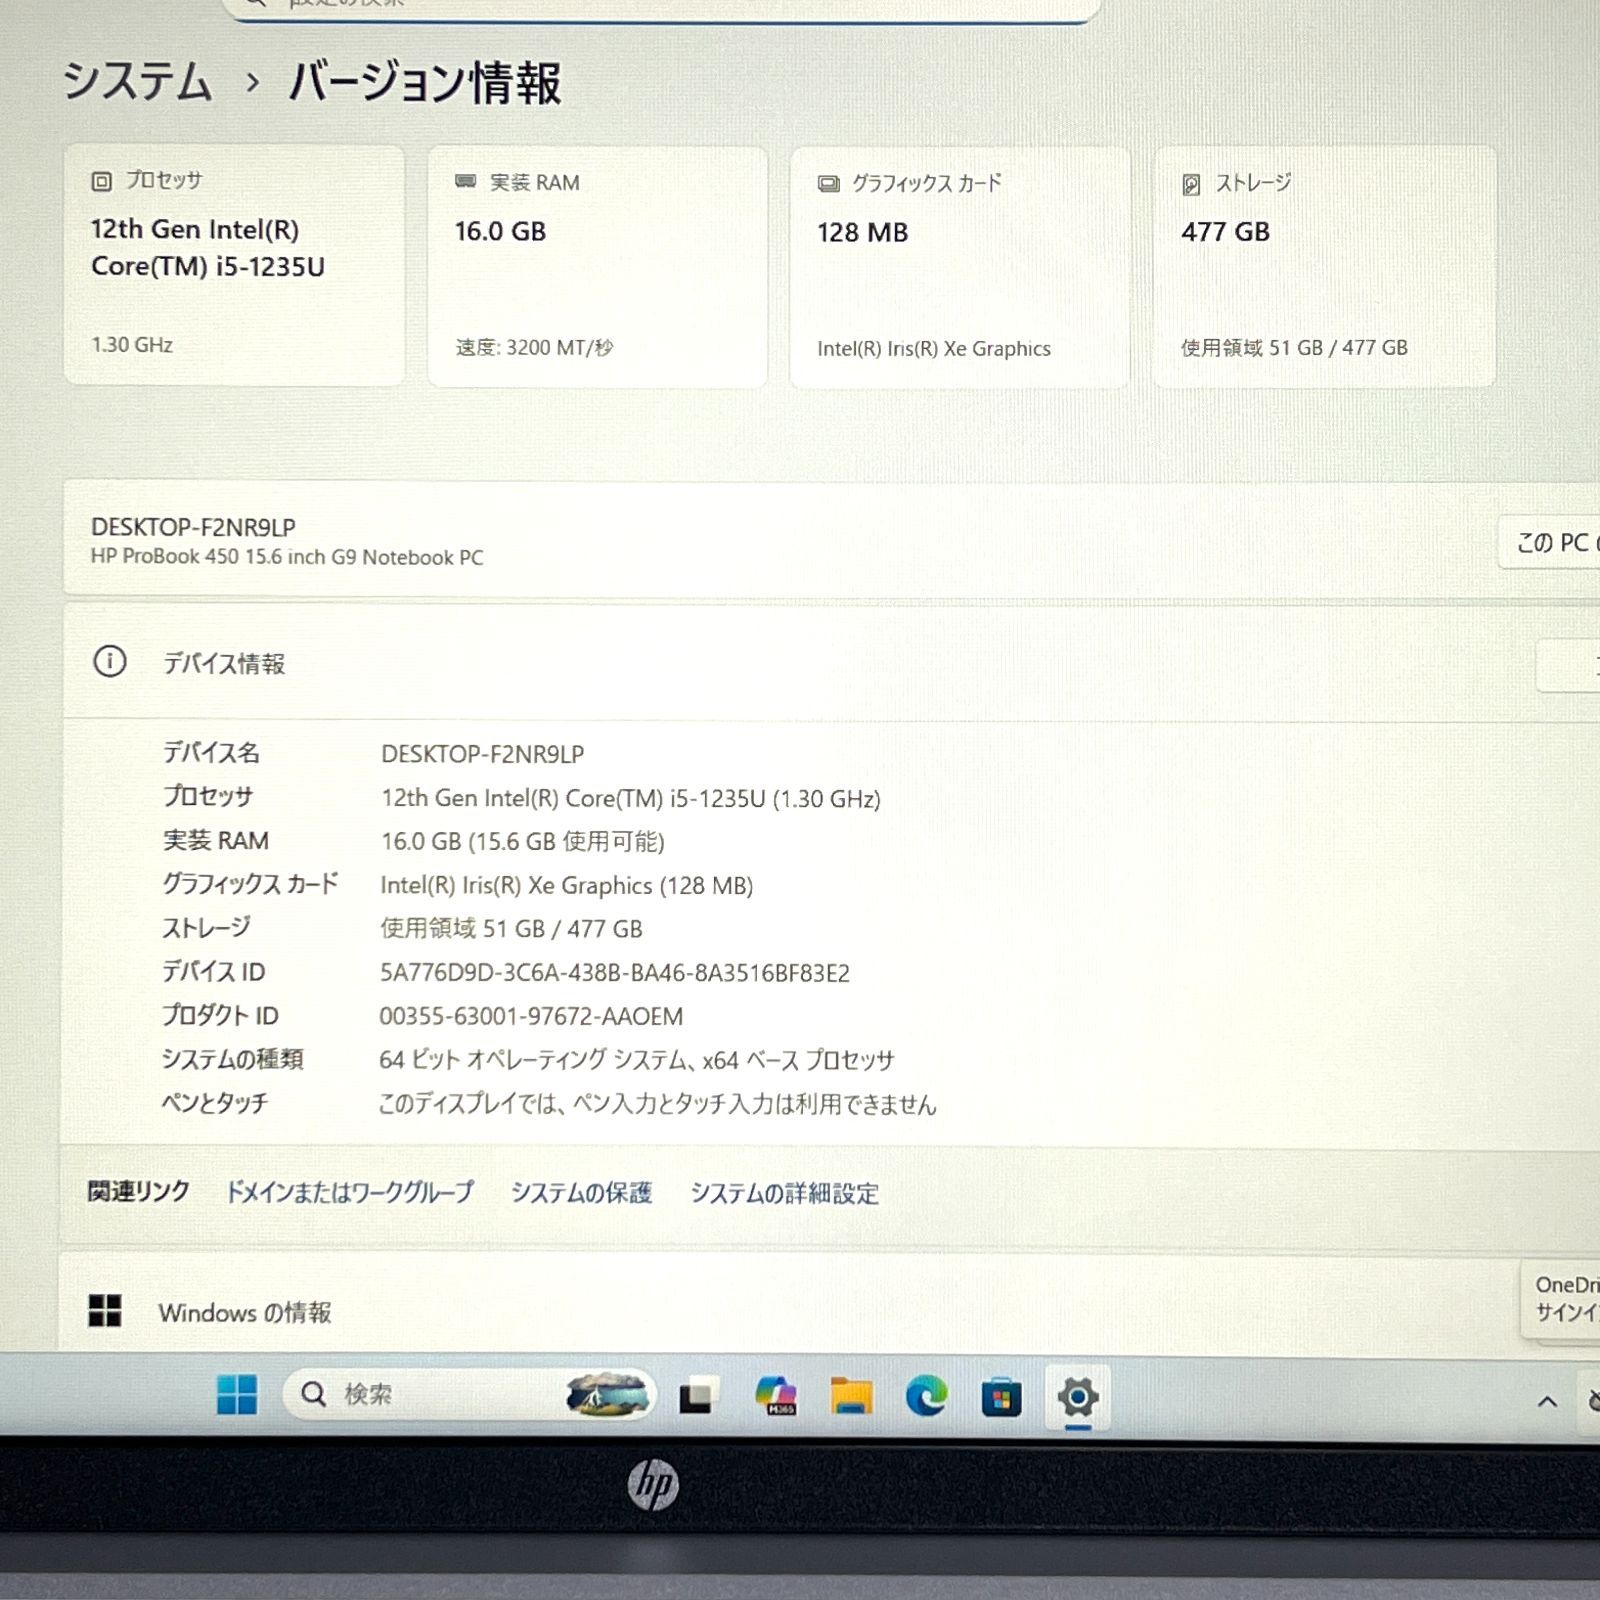Show hidden system tray icons chevron
The width and height of the screenshot is (1600, 1600).
point(1547,1401)
